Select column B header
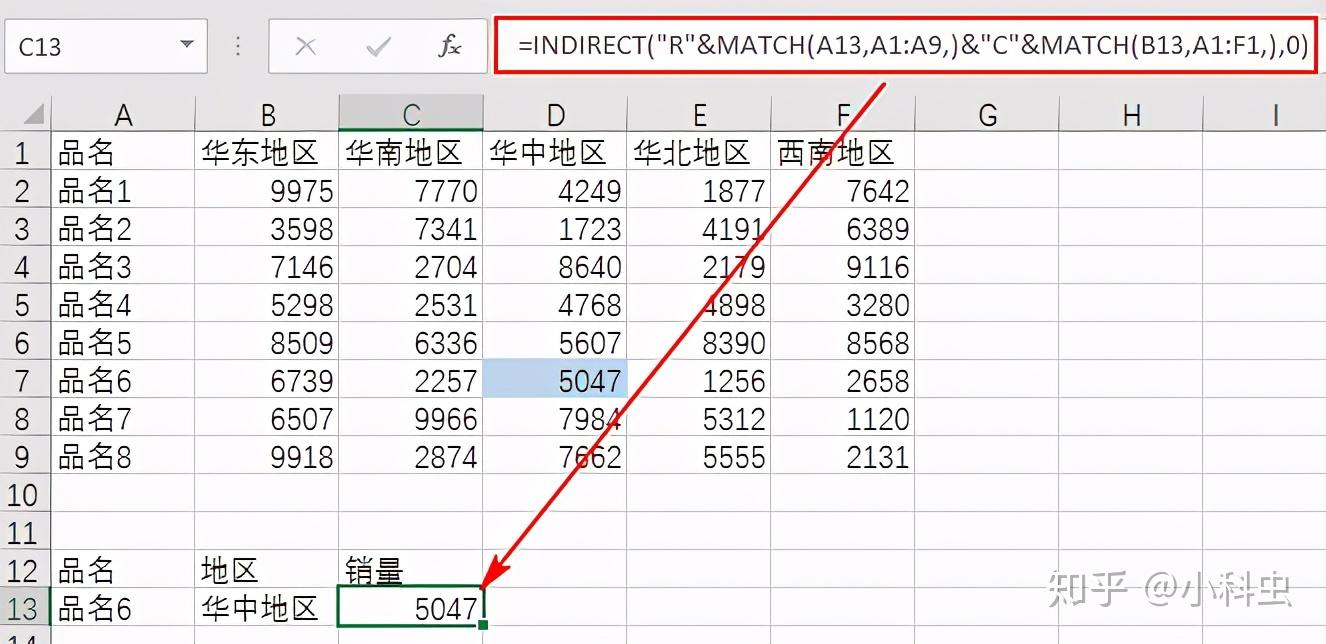 click(267, 115)
